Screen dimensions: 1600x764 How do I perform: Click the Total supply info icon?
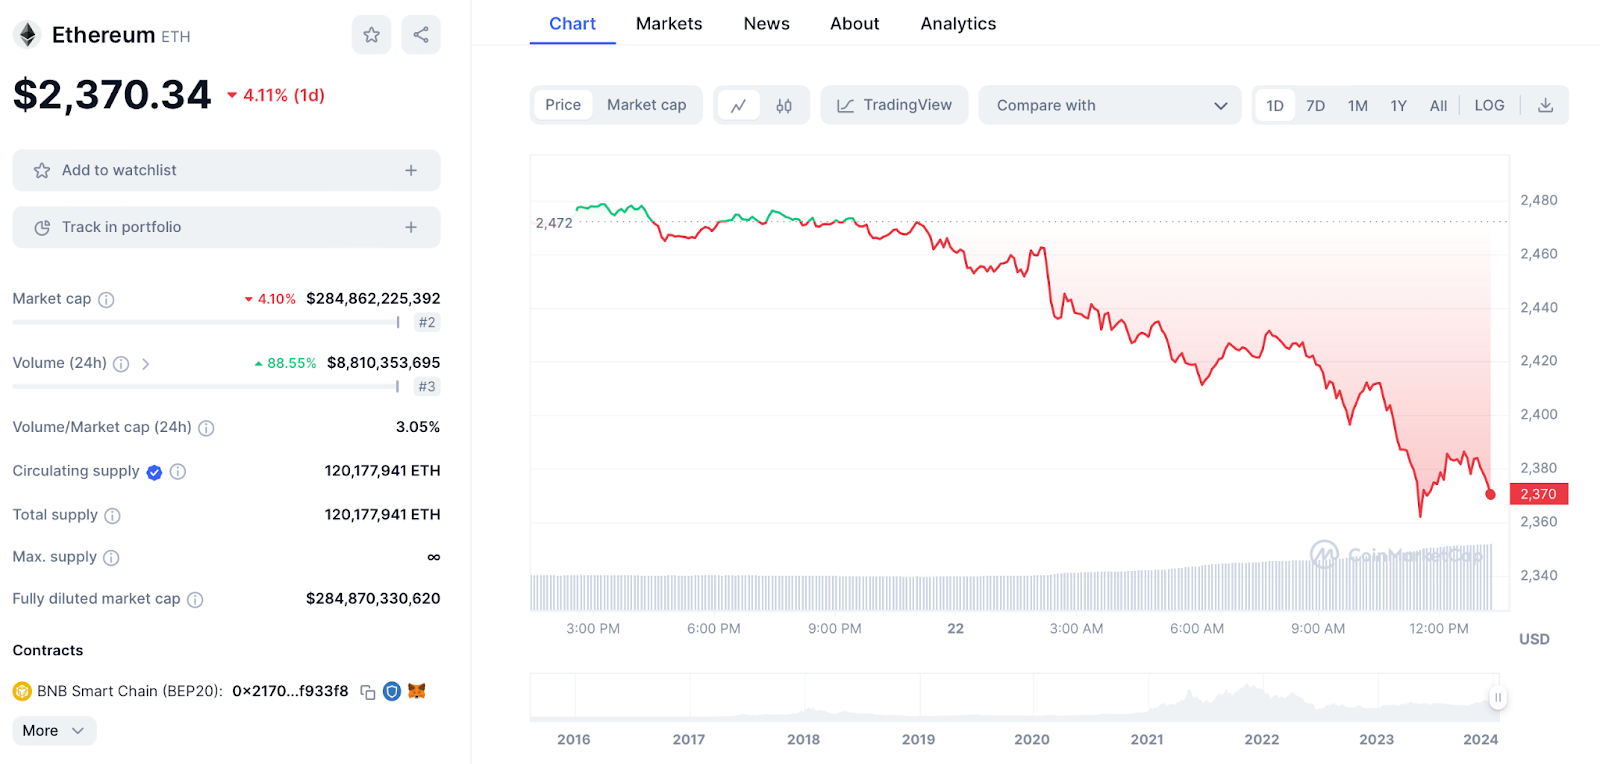(x=113, y=516)
